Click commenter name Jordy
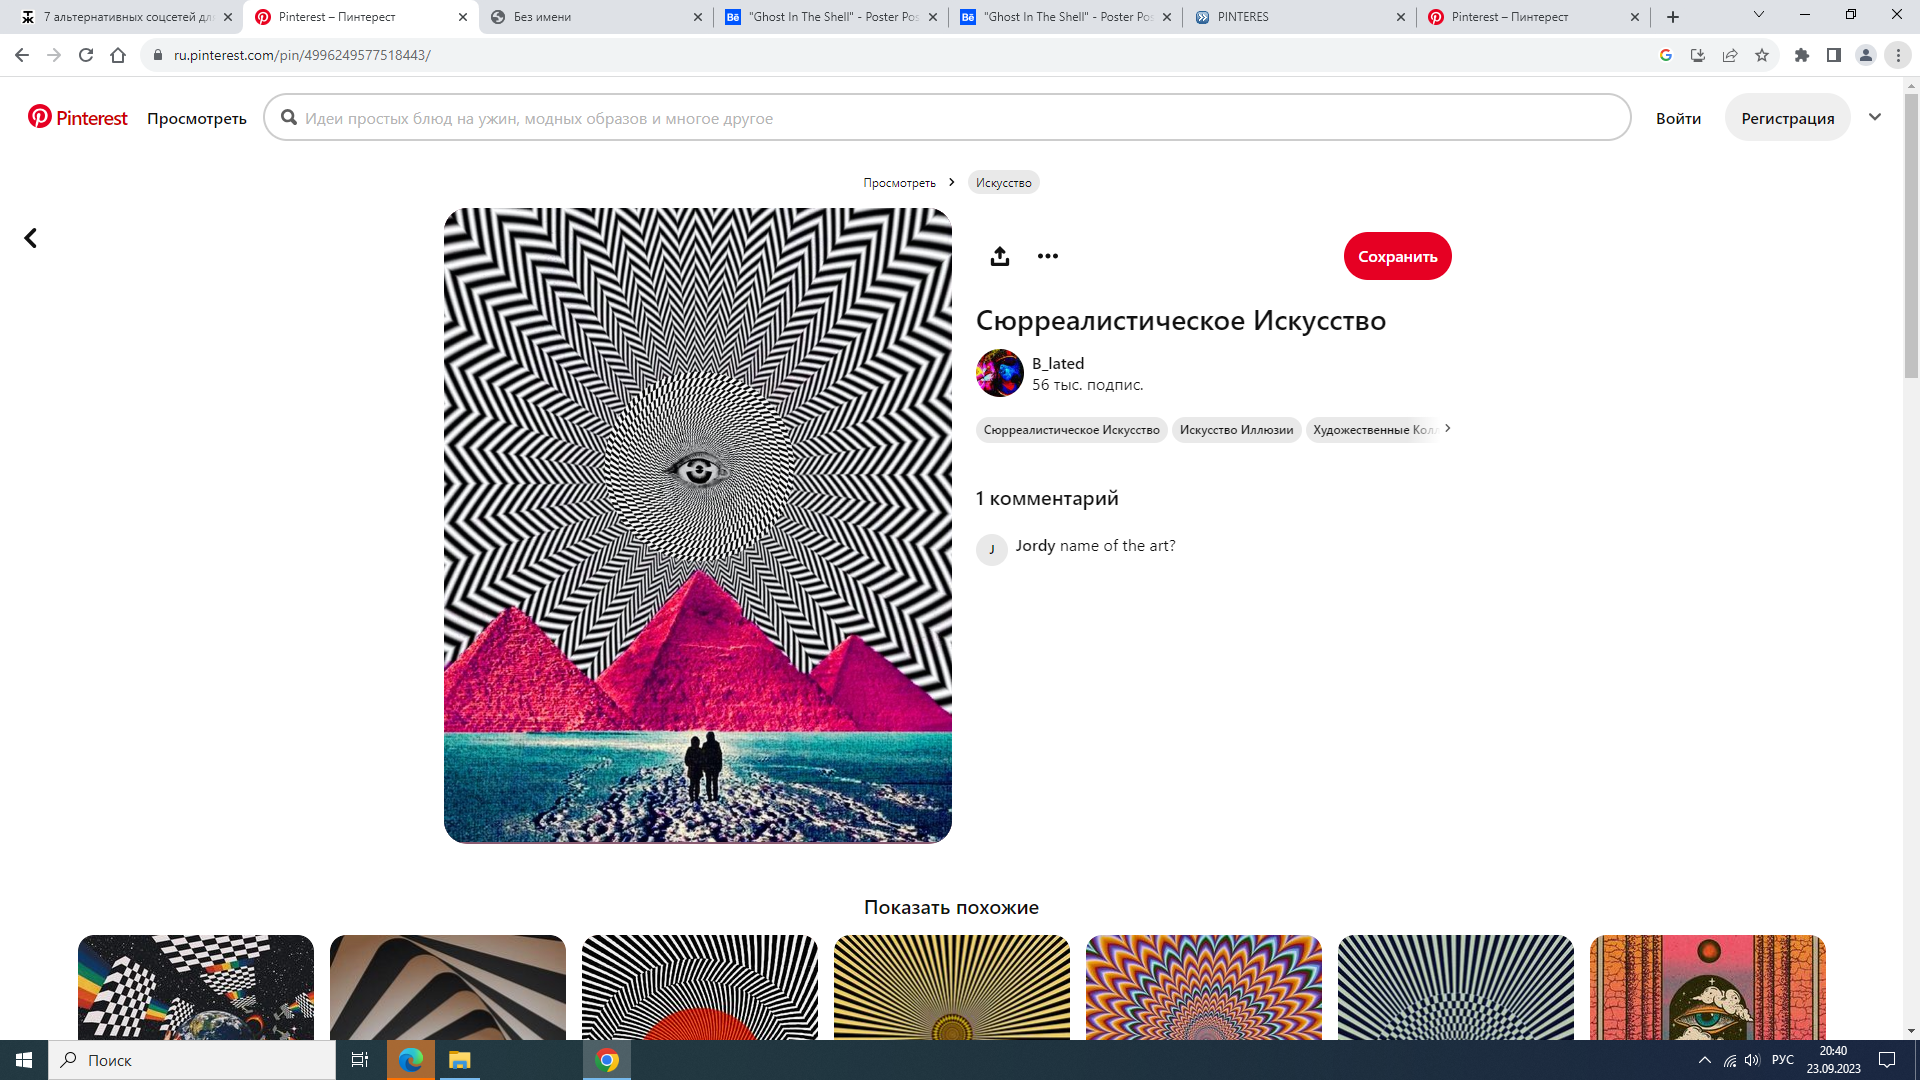The height and width of the screenshot is (1080, 1920). [x=1035, y=545]
